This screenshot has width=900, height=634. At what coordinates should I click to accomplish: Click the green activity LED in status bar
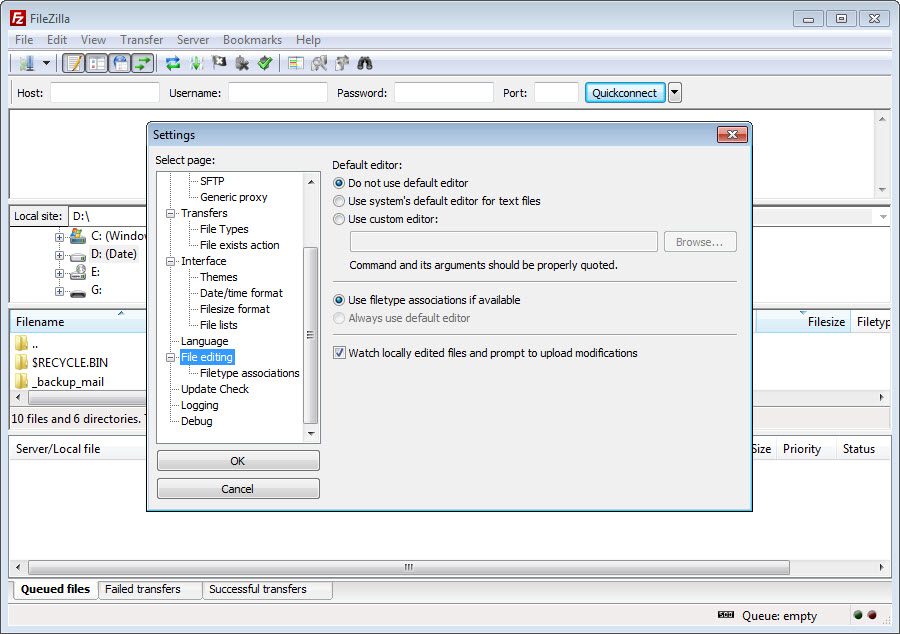858,615
